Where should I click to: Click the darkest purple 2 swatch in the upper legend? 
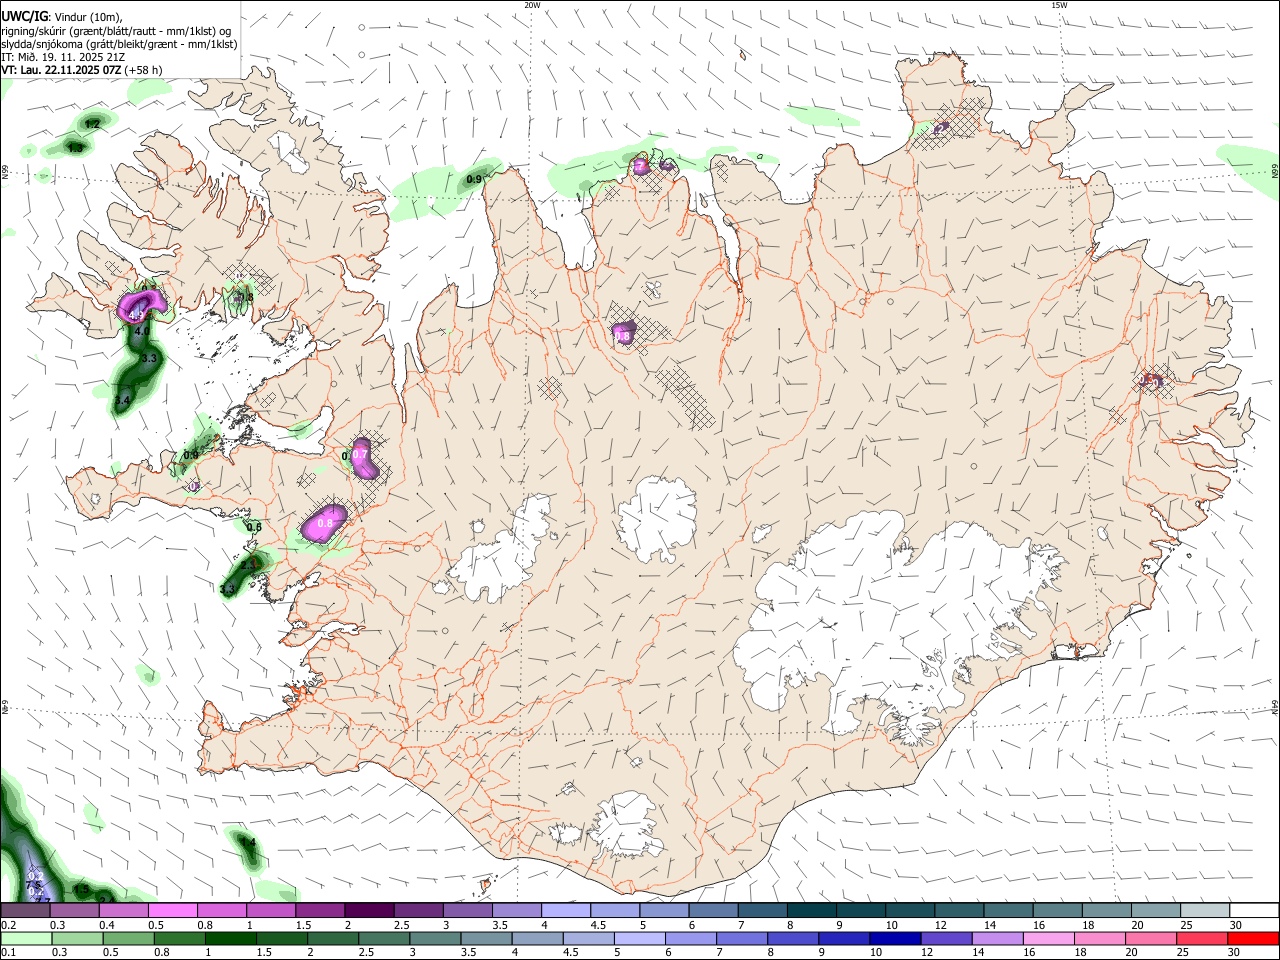368,910
